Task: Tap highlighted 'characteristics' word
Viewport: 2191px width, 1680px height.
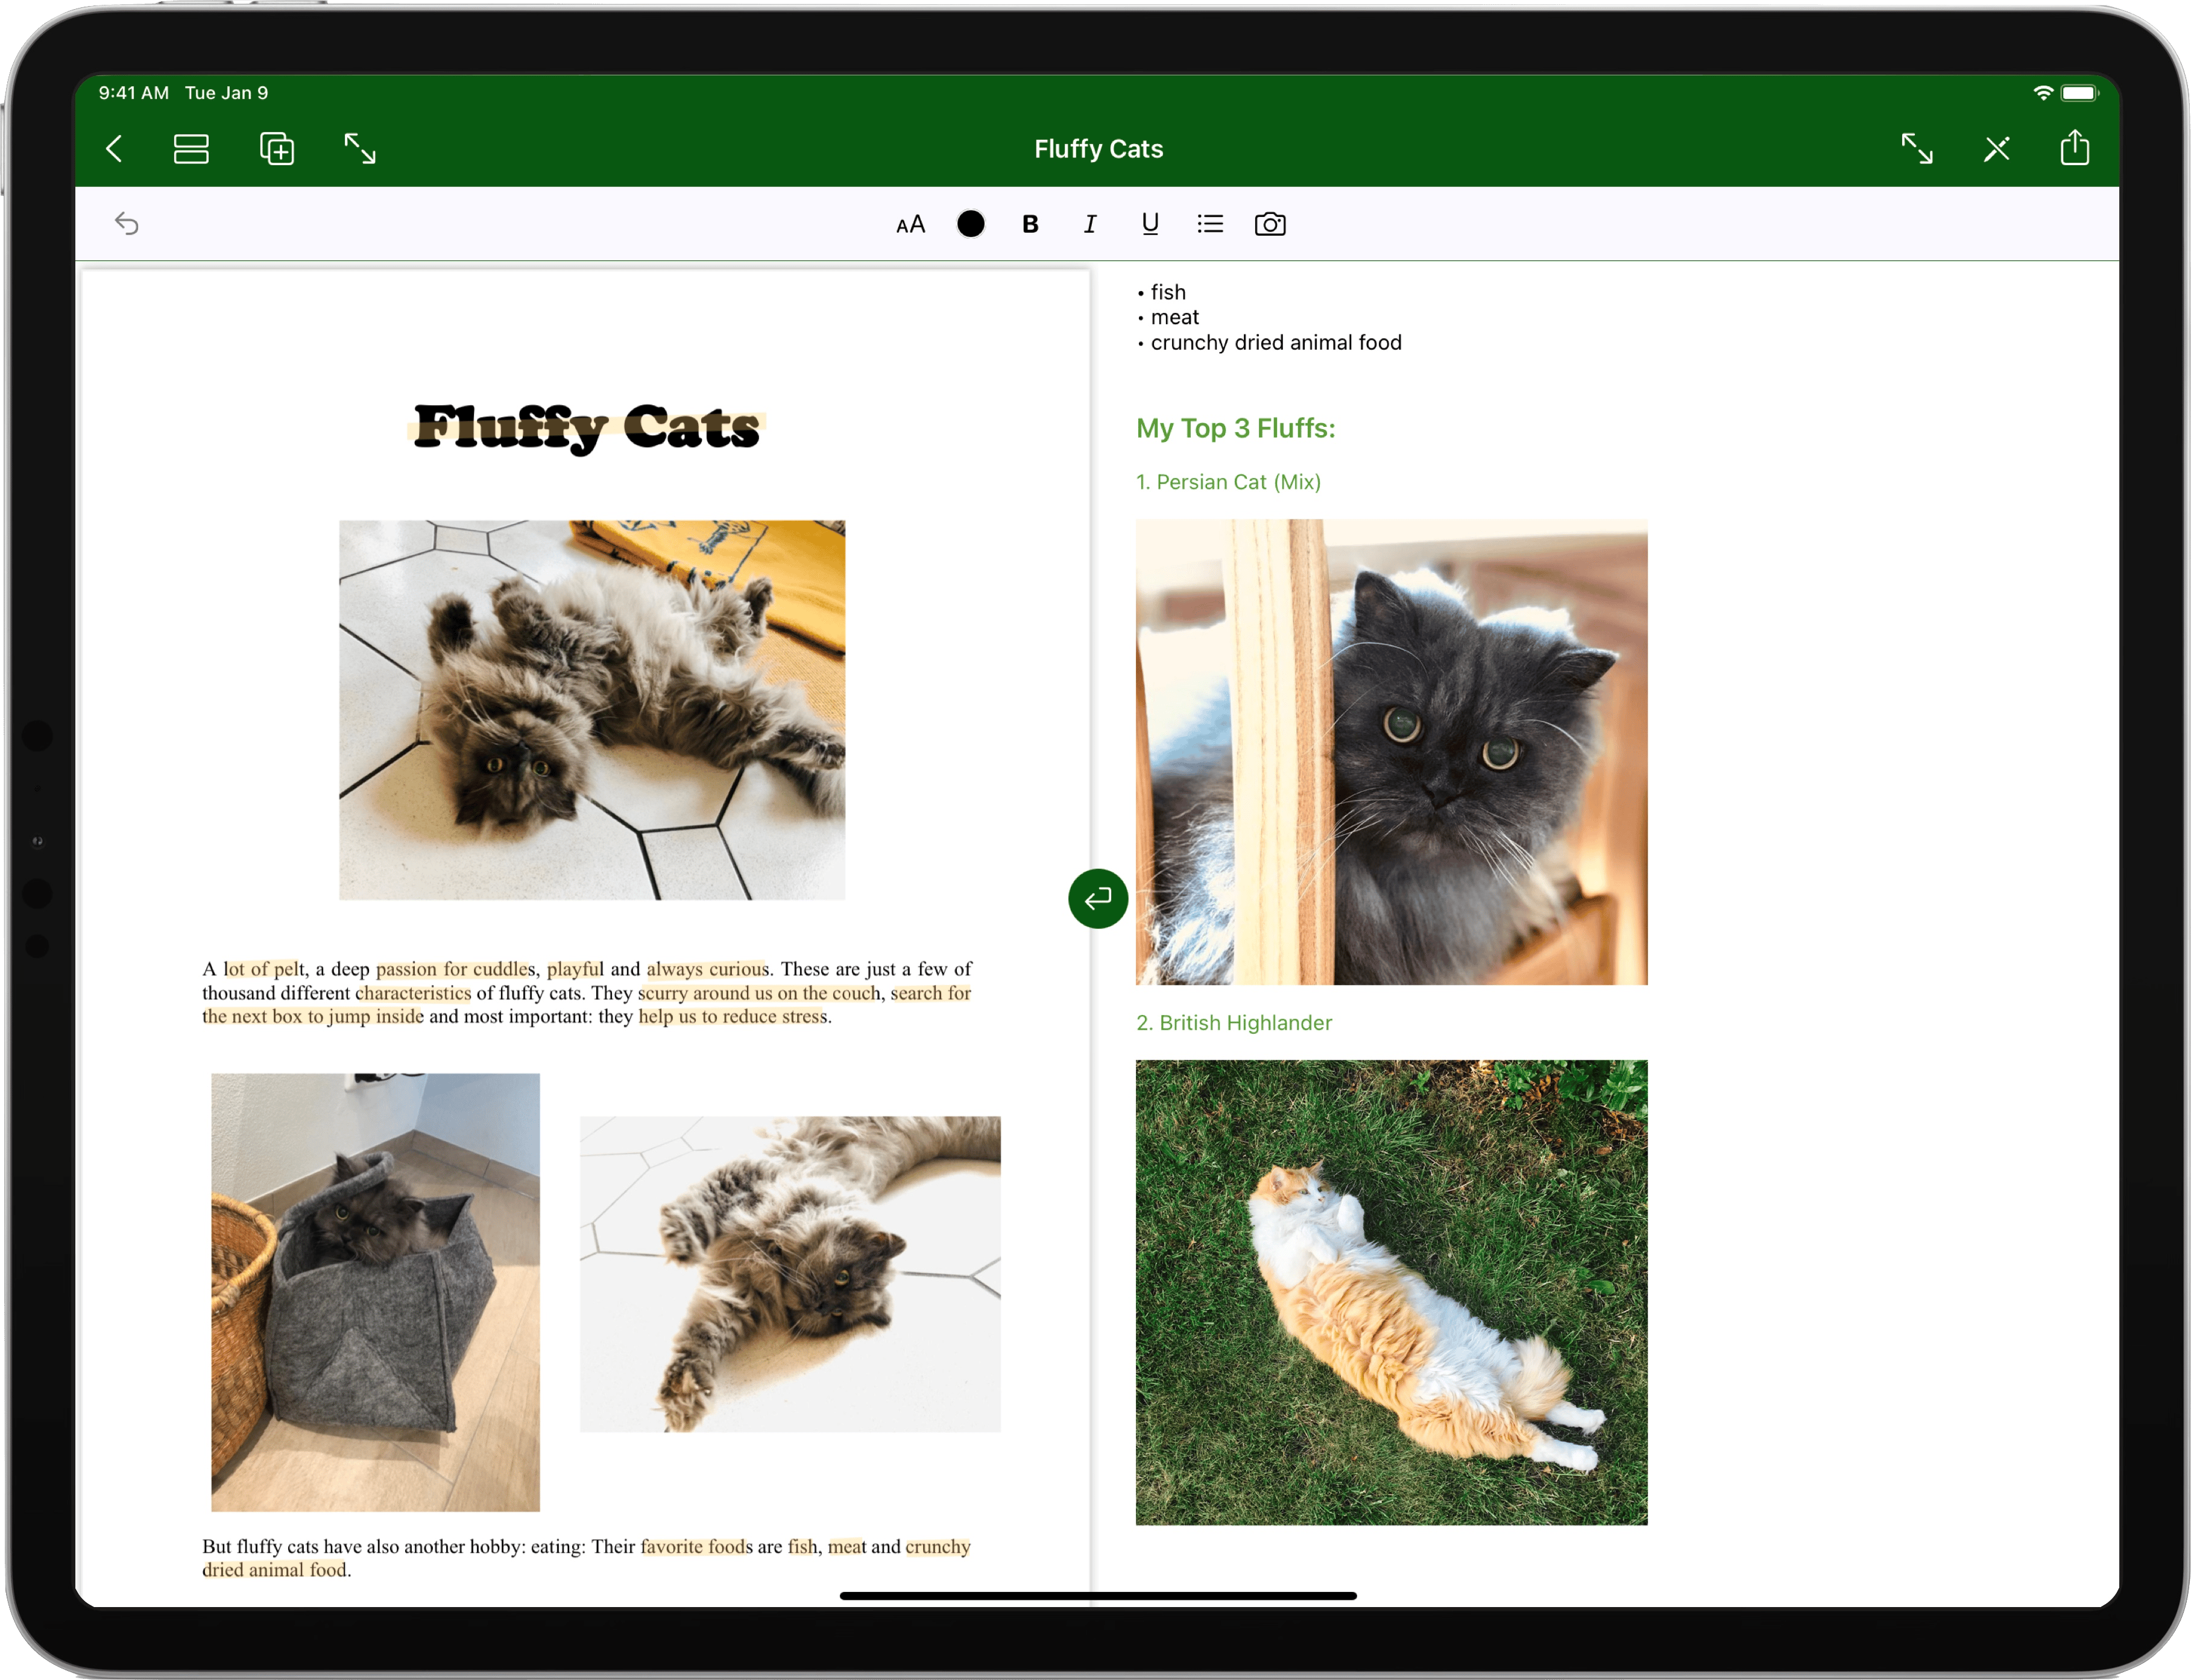Action: (413, 993)
